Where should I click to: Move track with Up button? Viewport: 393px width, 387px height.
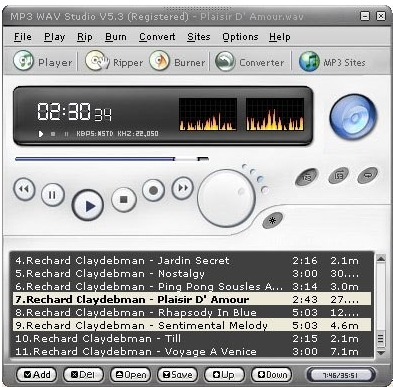coord(224,375)
